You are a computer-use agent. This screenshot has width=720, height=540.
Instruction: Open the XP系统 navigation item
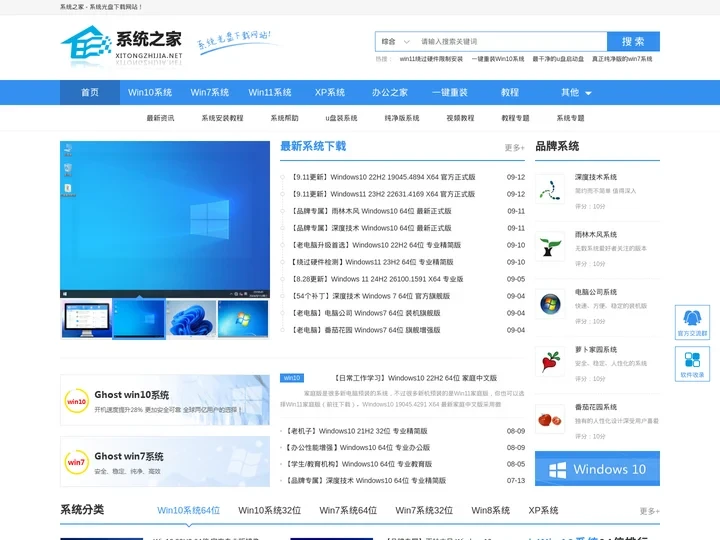pyautogui.click(x=330, y=92)
